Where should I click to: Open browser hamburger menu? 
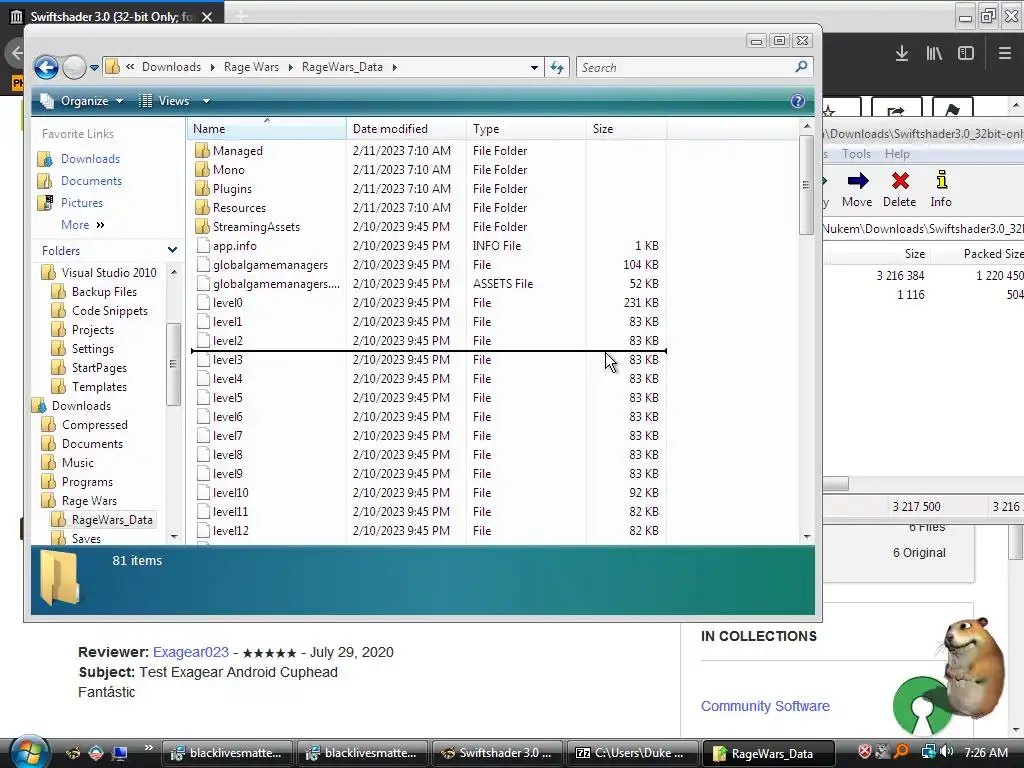1004,53
